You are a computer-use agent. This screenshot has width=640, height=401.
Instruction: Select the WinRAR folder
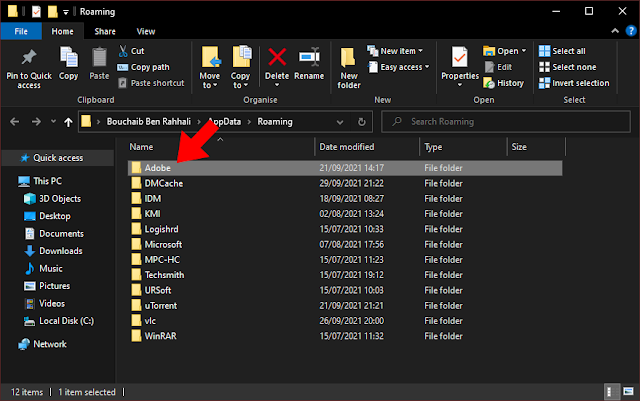[x=345, y=336]
